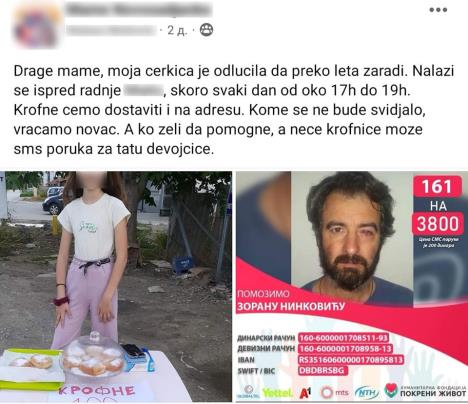The image size is (468, 404).
Task: Click the red 3800 short-code badge
Action: click(438, 223)
